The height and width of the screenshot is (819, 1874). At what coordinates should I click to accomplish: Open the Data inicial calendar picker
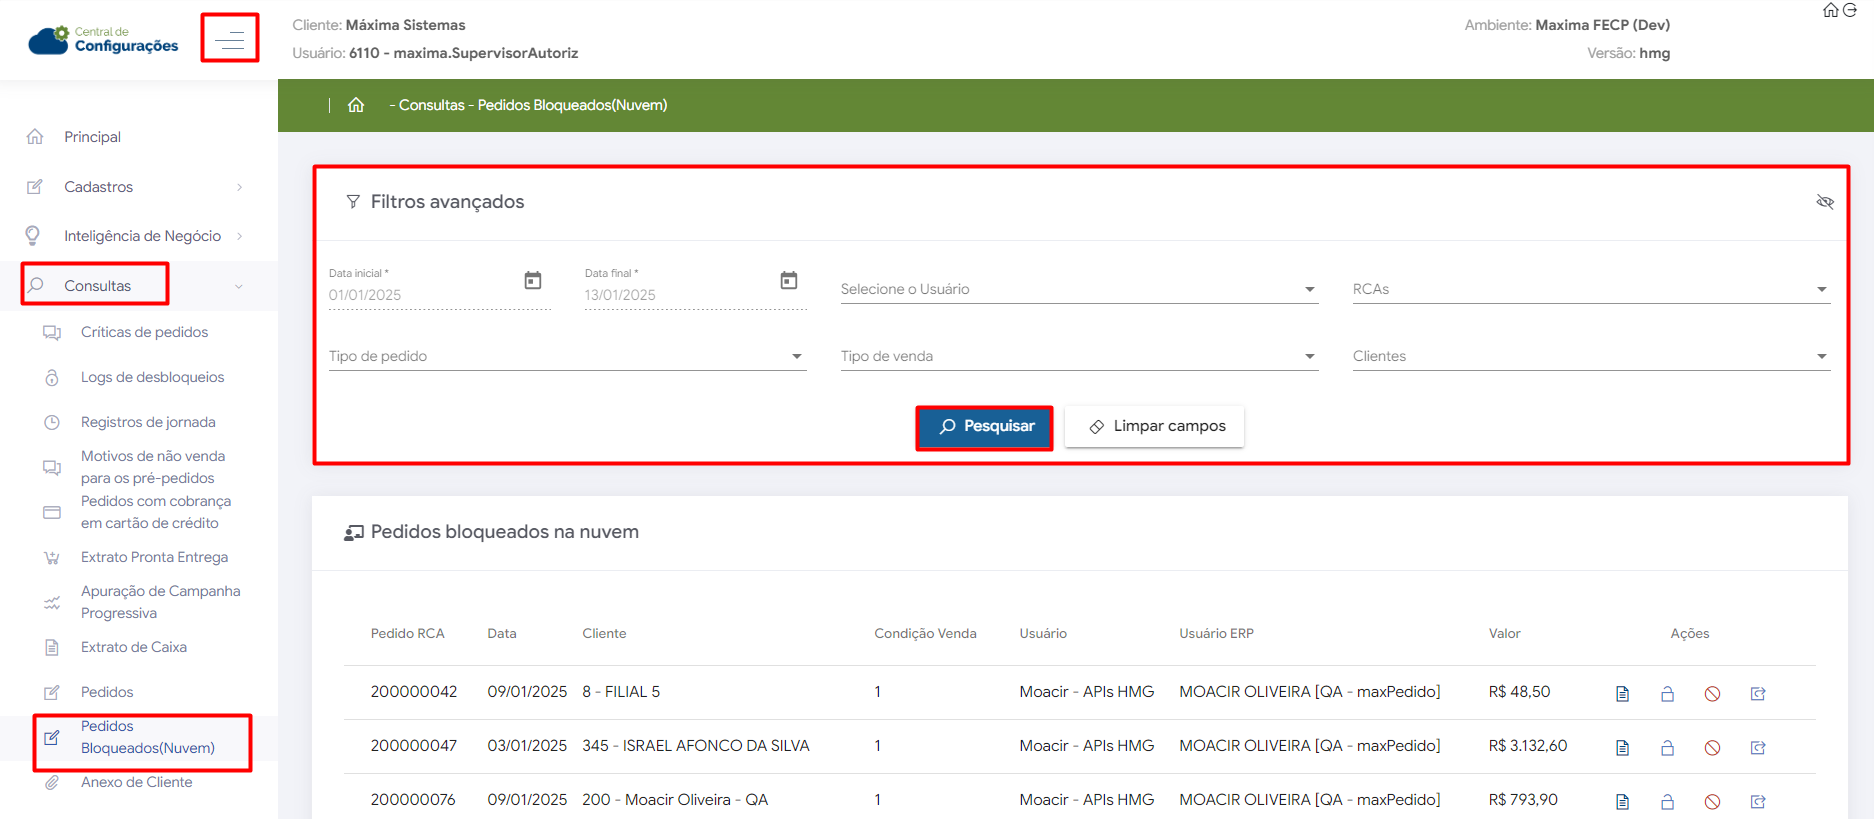click(x=533, y=281)
